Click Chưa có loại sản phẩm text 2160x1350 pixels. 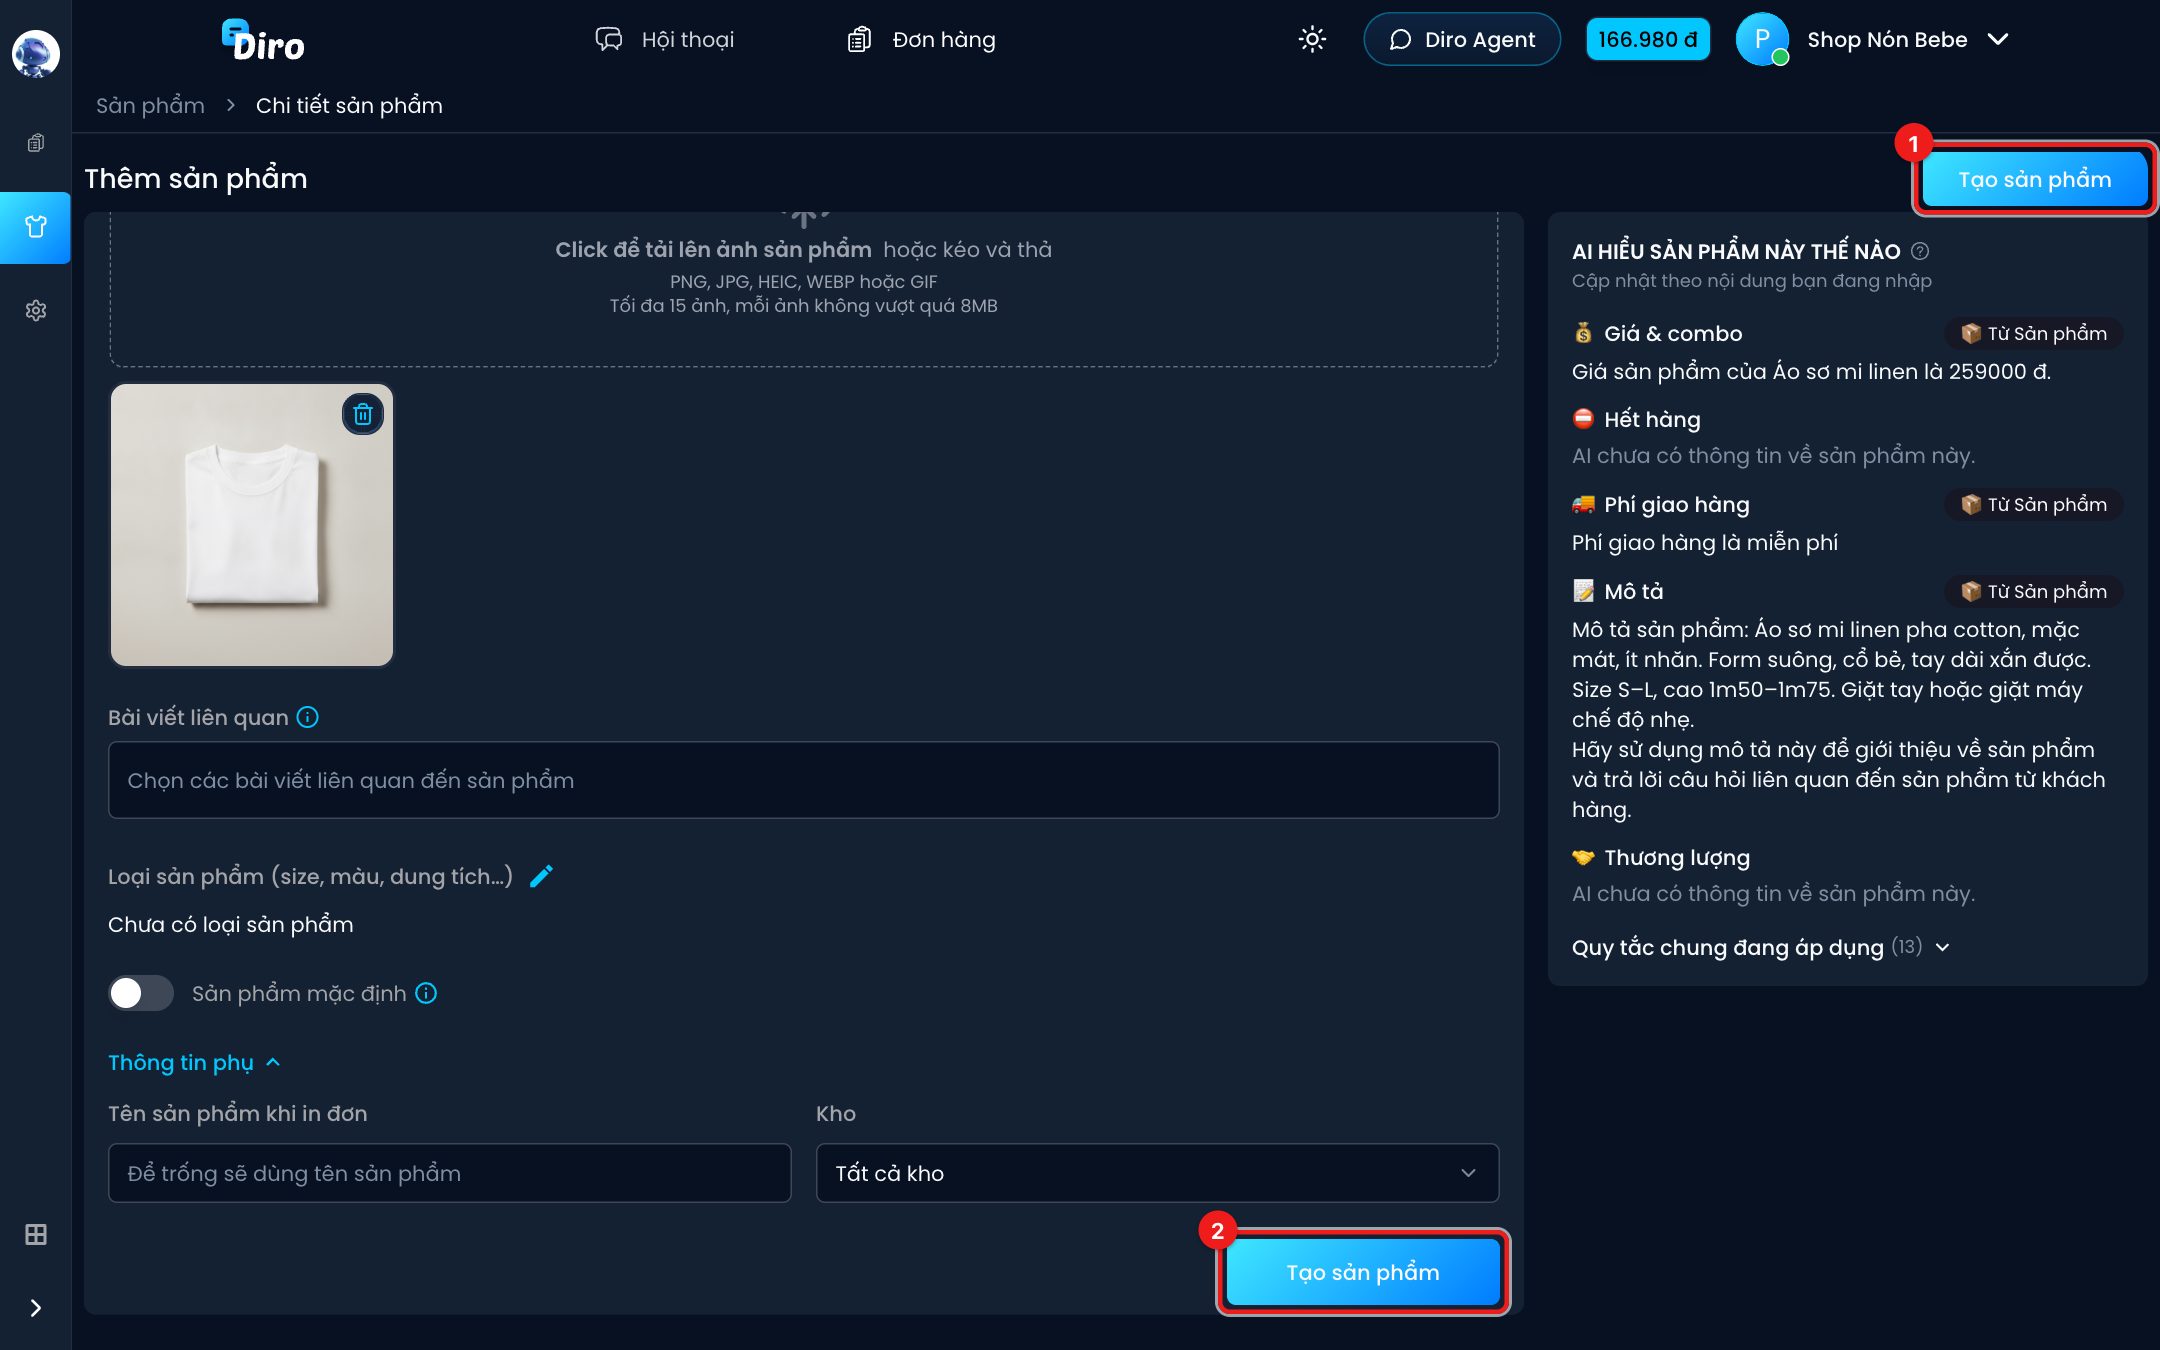[230, 924]
